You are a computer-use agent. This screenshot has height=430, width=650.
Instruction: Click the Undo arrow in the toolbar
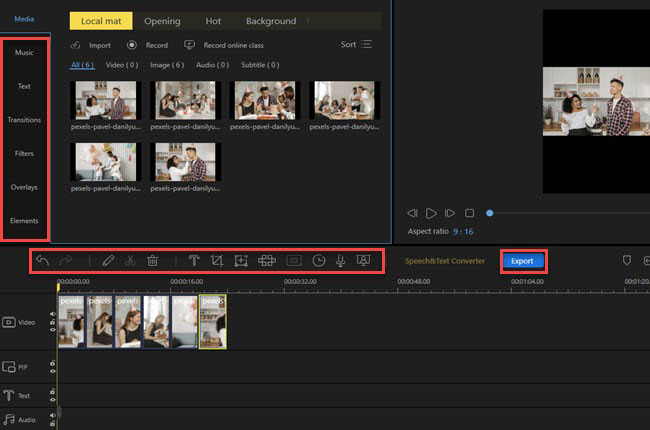[x=42, y=260]
